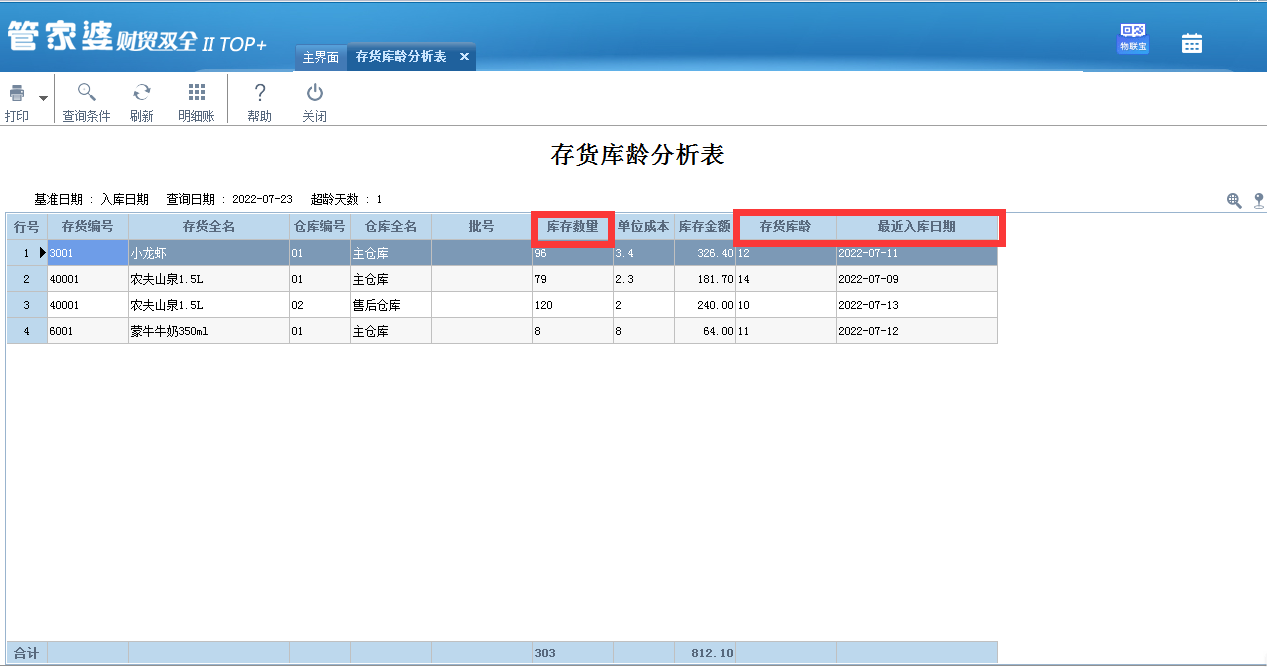The height and width of the screenshot is (667, 1267).
Task: Switch to the 主界面 tab
Action: tap(321, 57)
